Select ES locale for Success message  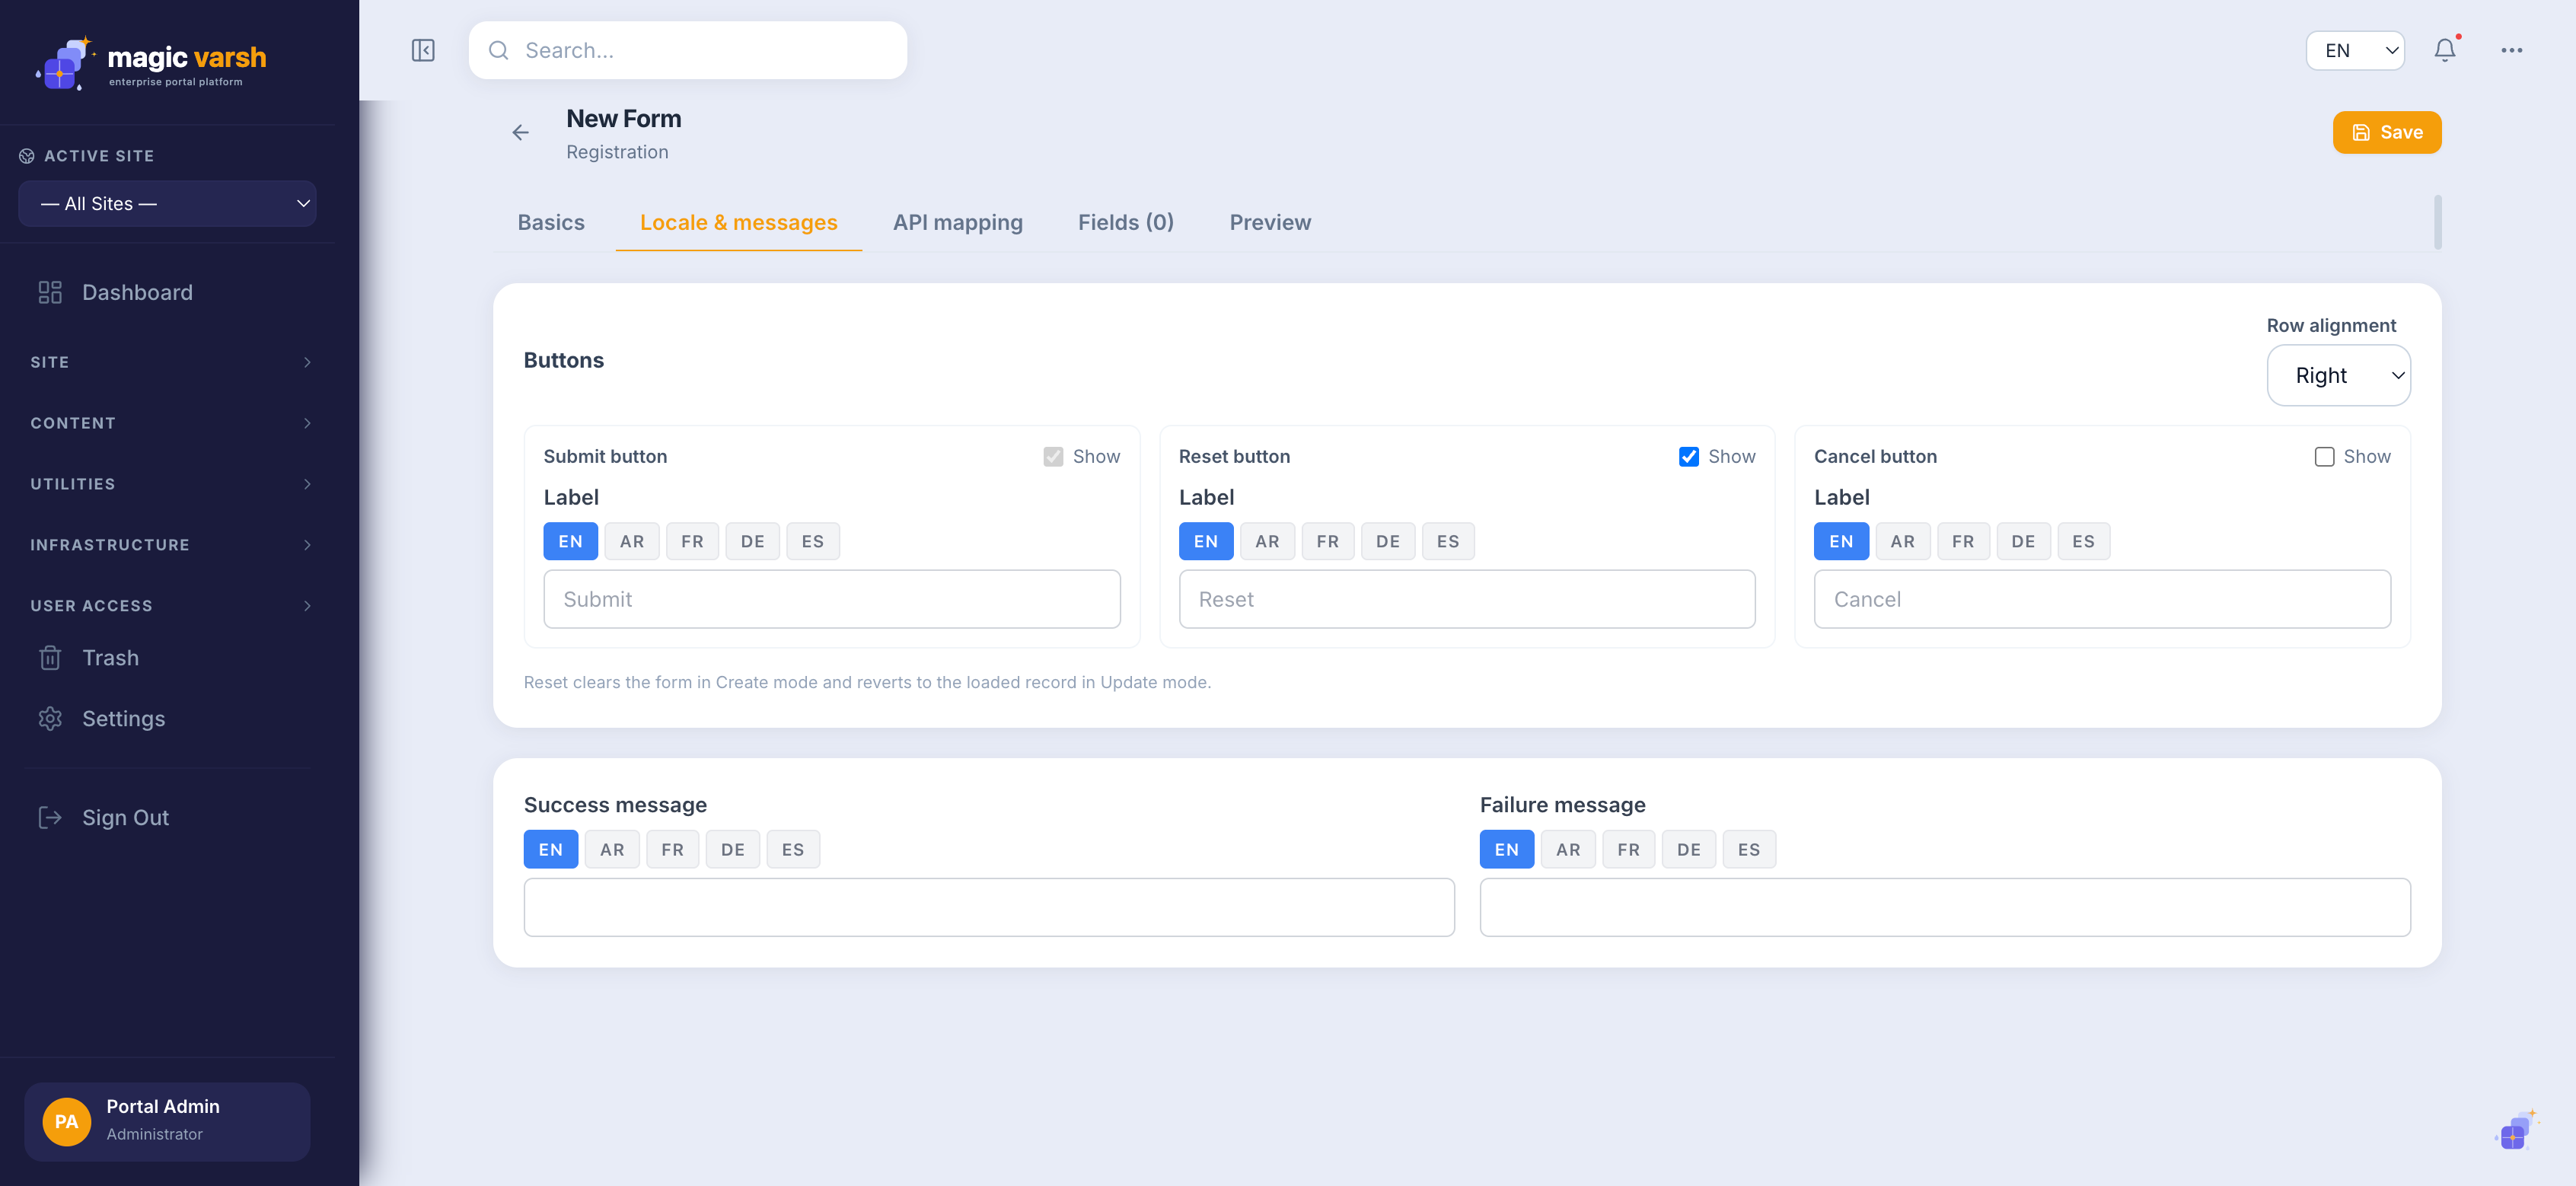pyautogui.click(x=793, y=850)
